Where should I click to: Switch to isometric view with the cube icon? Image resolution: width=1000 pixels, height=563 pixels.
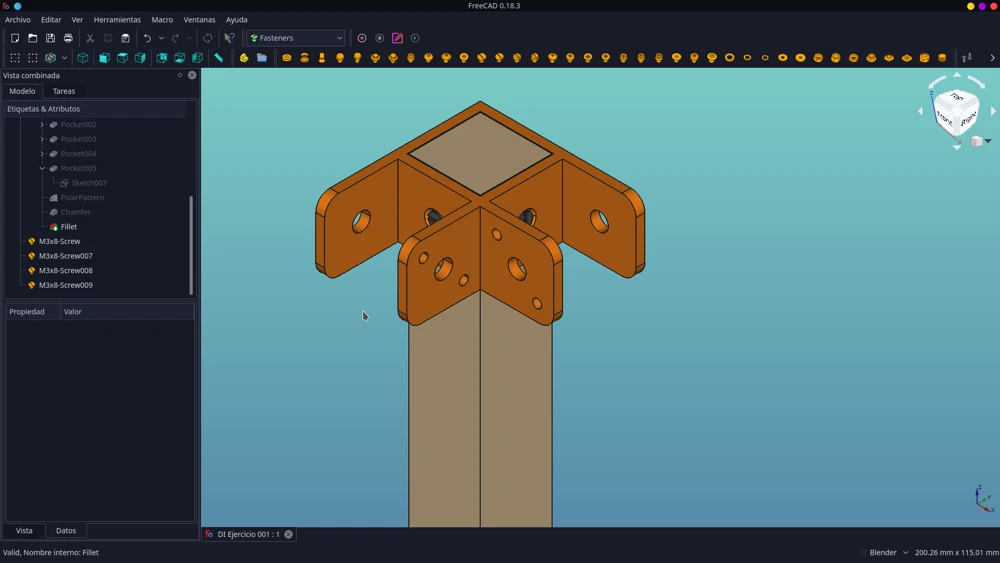pos(83,58)
